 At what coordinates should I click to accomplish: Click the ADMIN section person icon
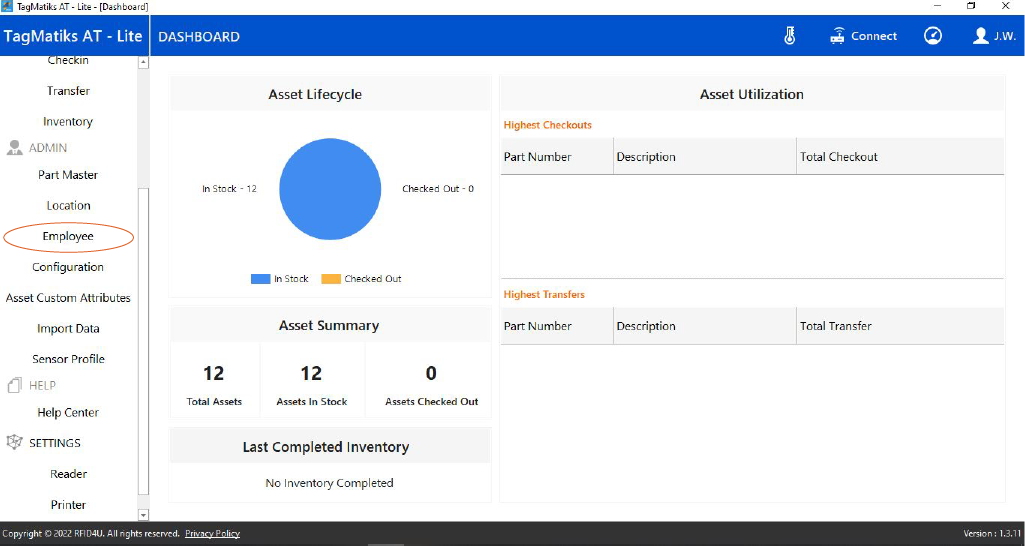(x=14, y=148)
